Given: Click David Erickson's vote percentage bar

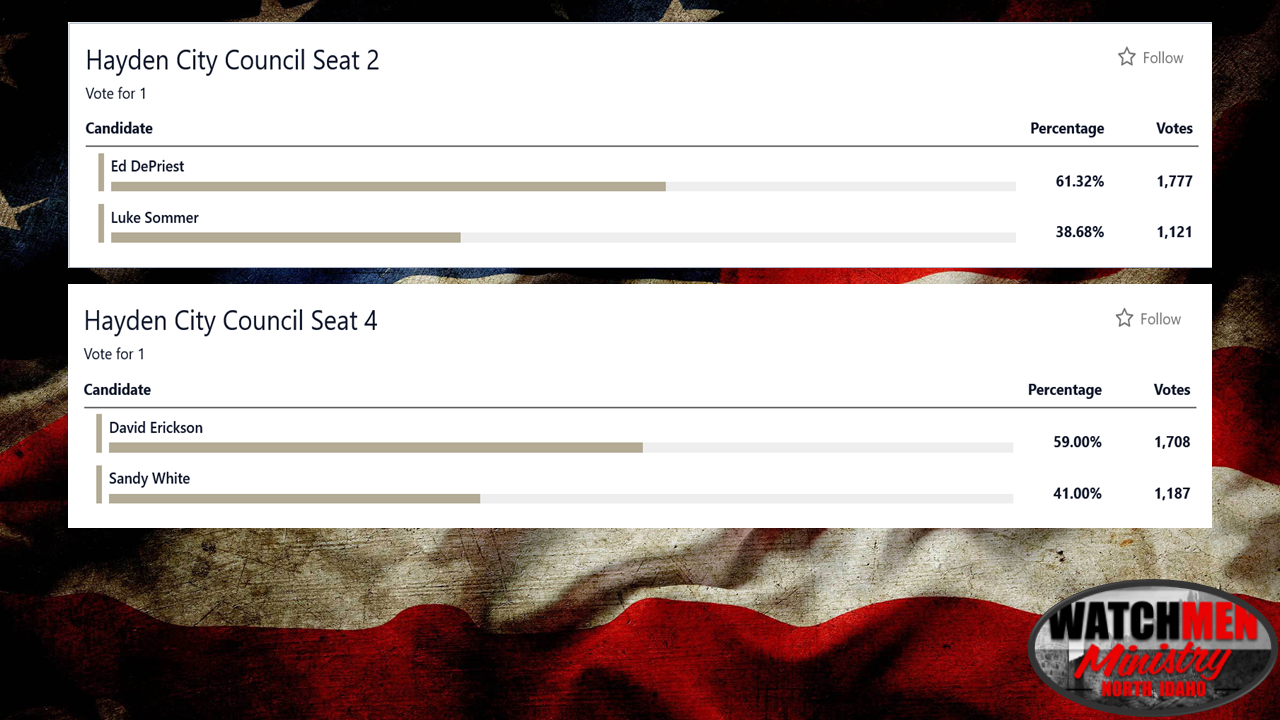Looking at the screenshot, I should 375,447.
